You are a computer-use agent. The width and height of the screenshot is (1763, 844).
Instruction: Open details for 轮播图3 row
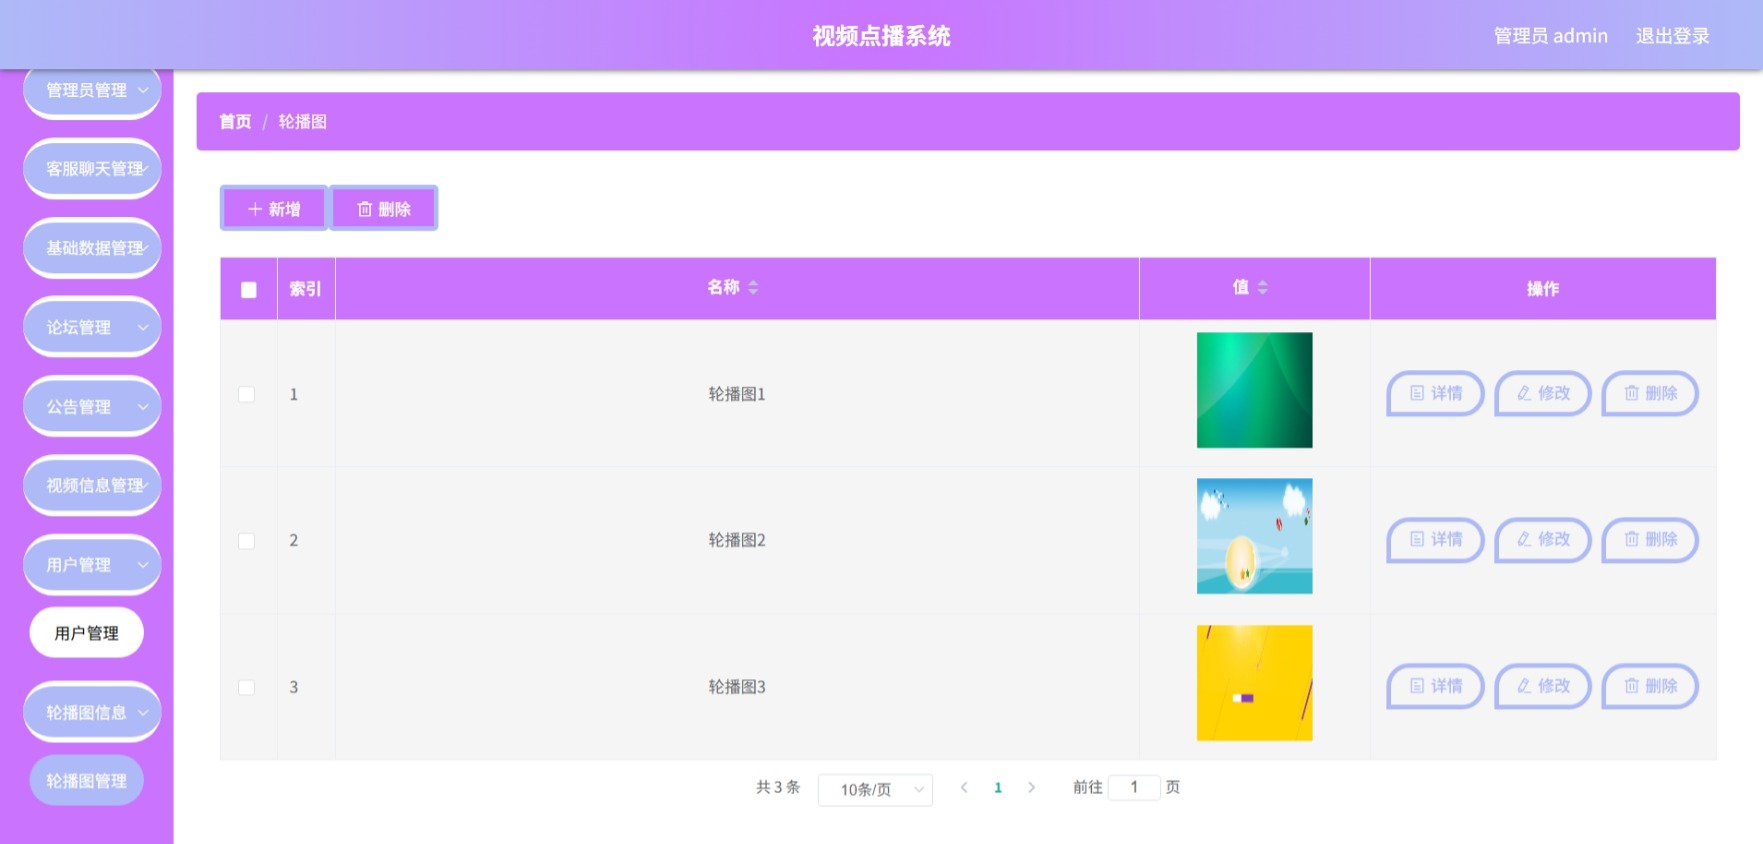1435,686
